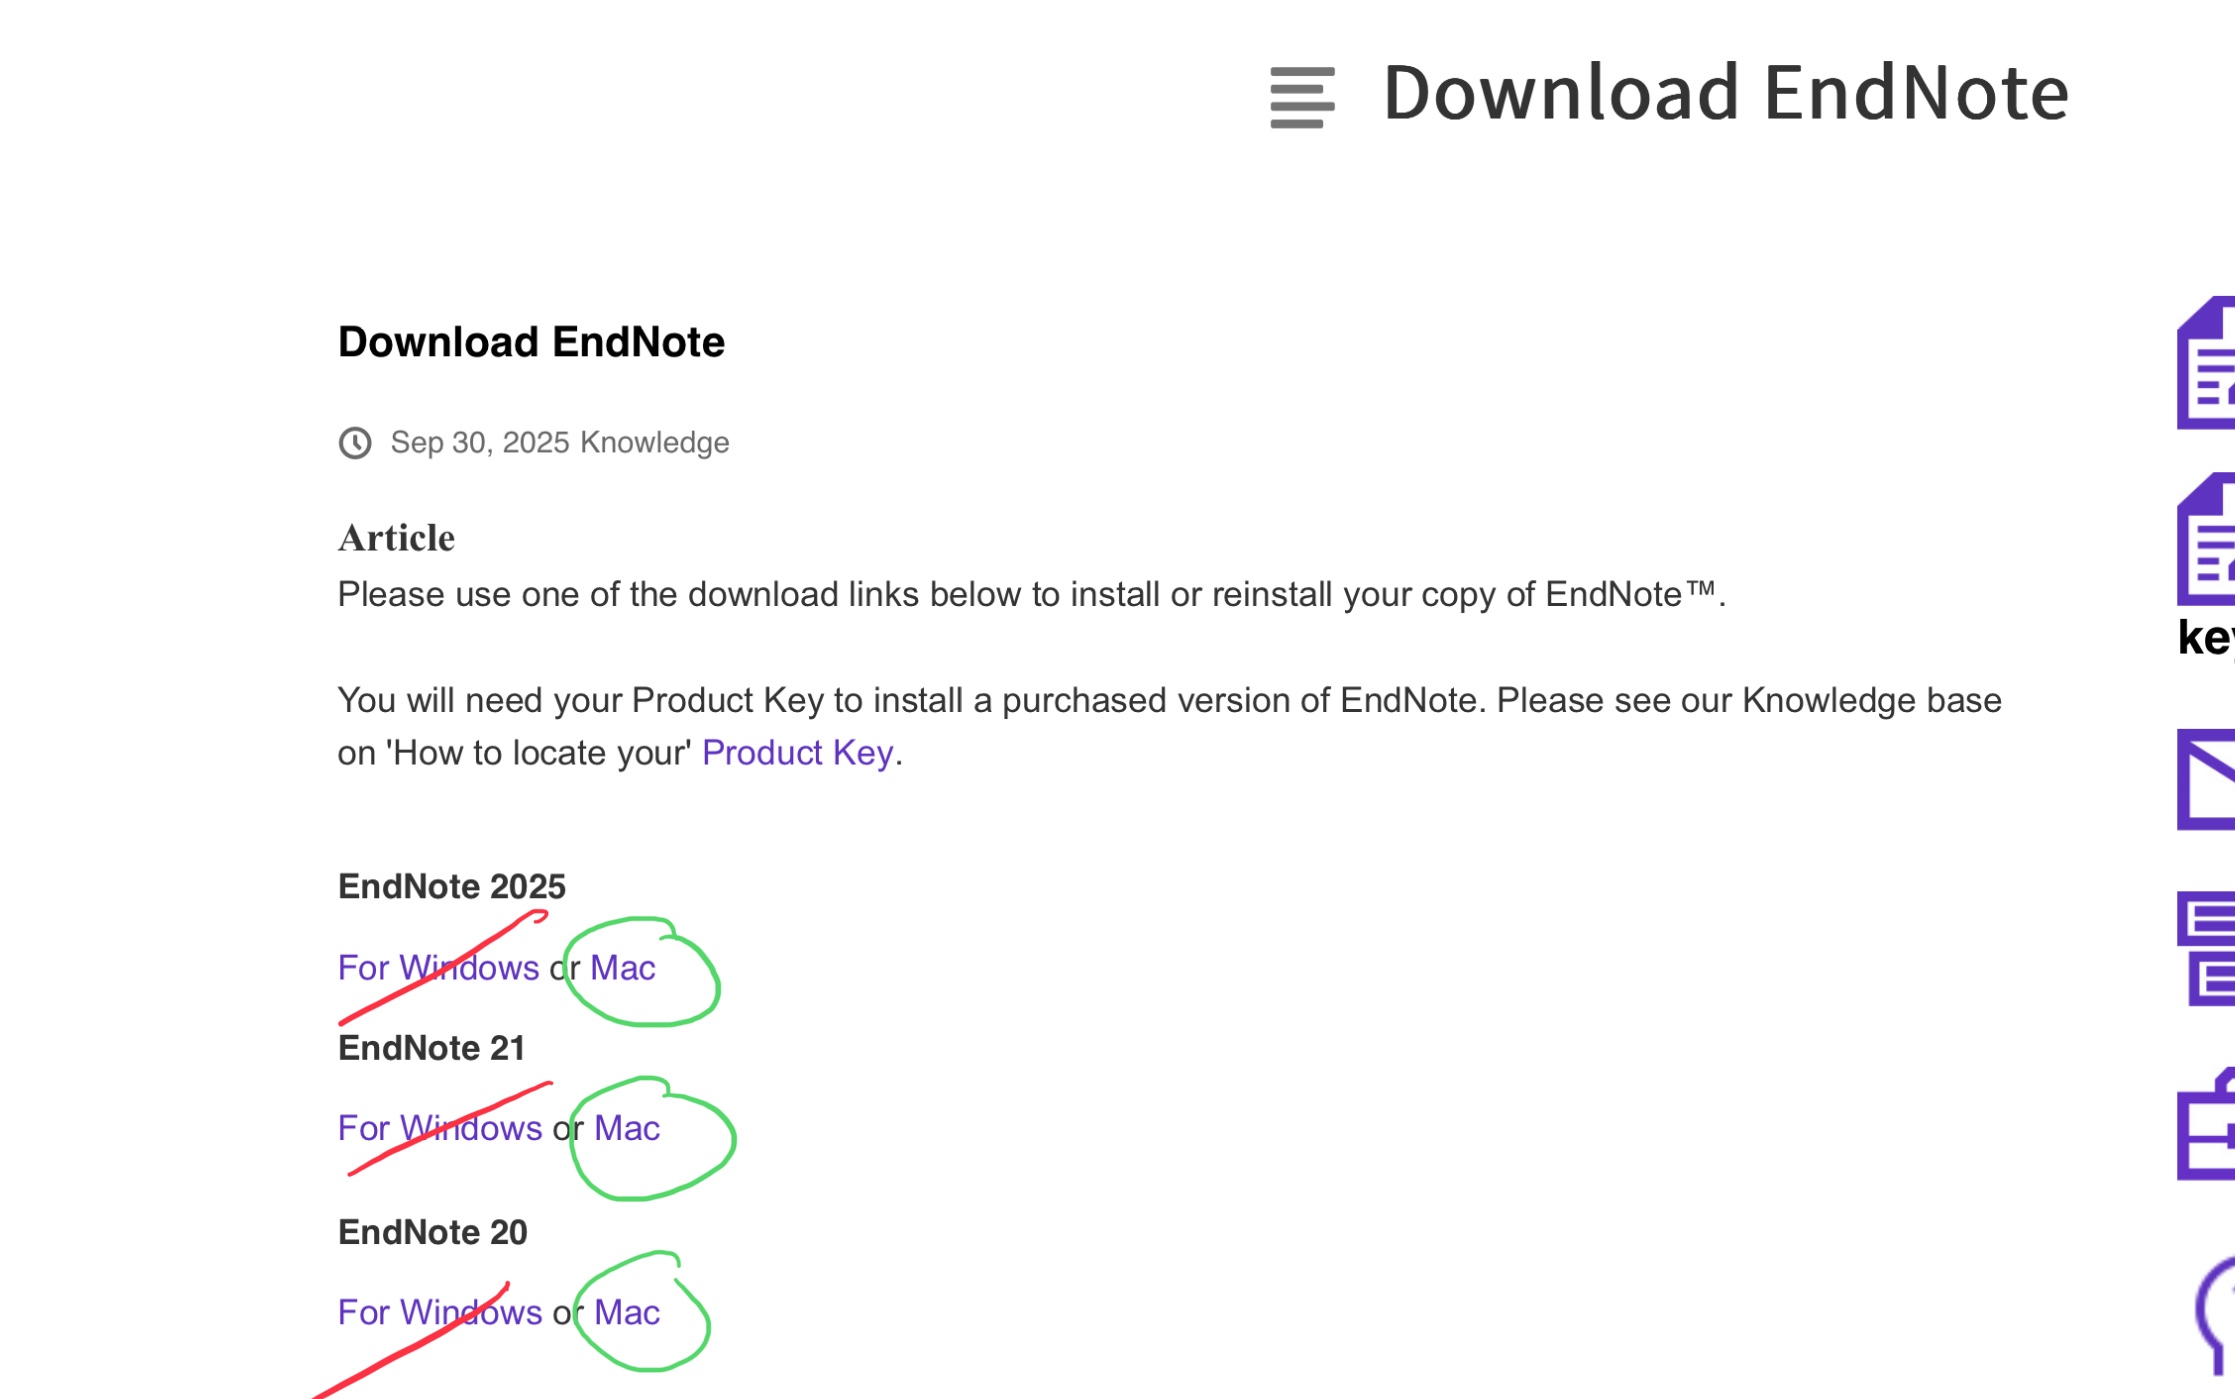Download EndNote 21 For Windows
This screenshot has width=2235, height=1399.
click(439, 1128)
